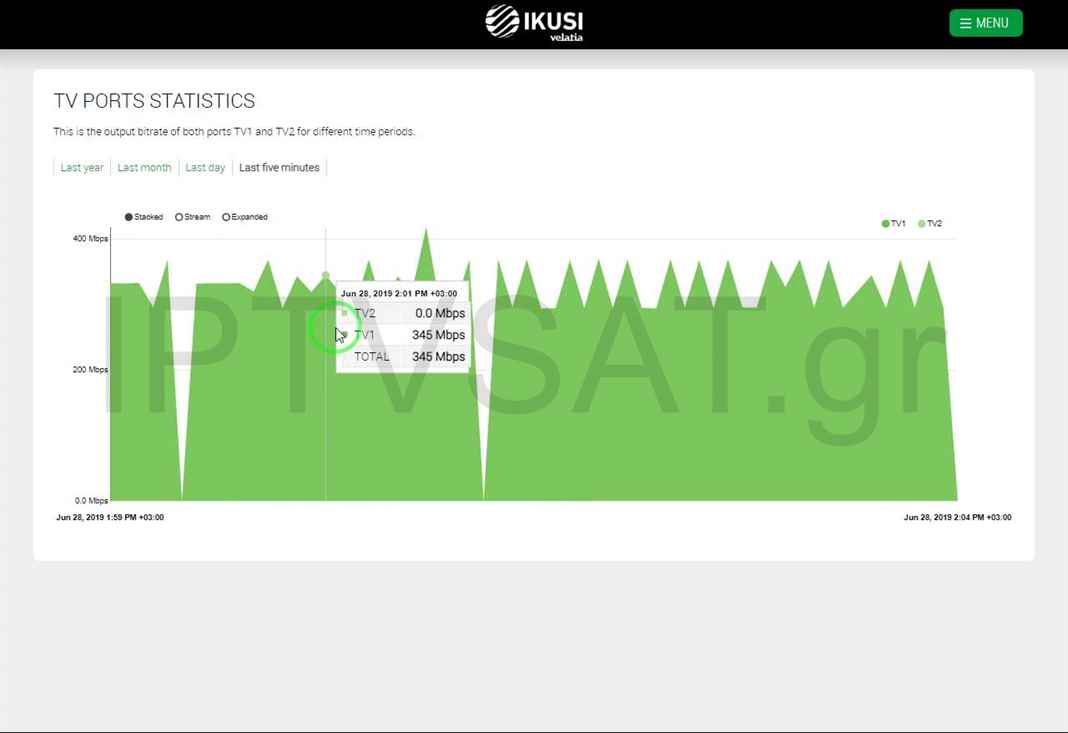Click the 0.0 Mbps axis label
Viewport: 1068px width, 733px height.
tap(91, 501)
